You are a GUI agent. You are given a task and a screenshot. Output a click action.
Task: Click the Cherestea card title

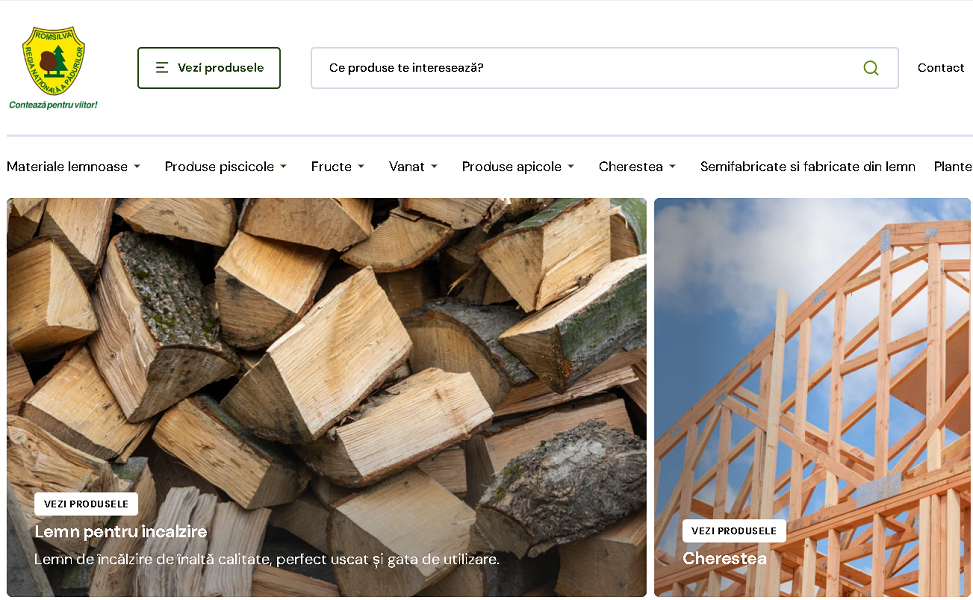[x=724, y=558]
